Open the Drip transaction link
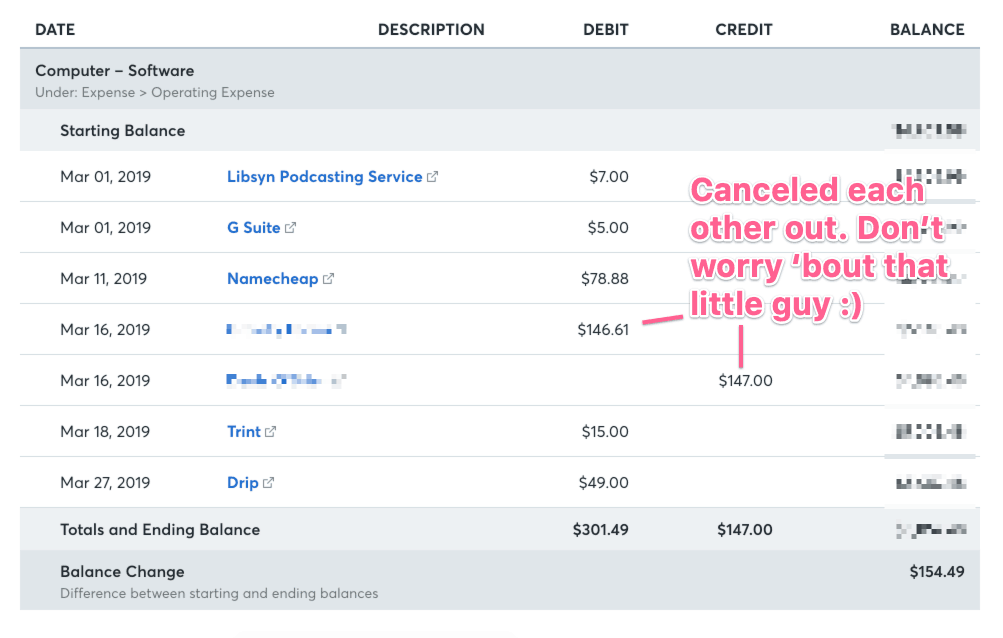Screen dimensions: 1003x638 click(242, 483)
